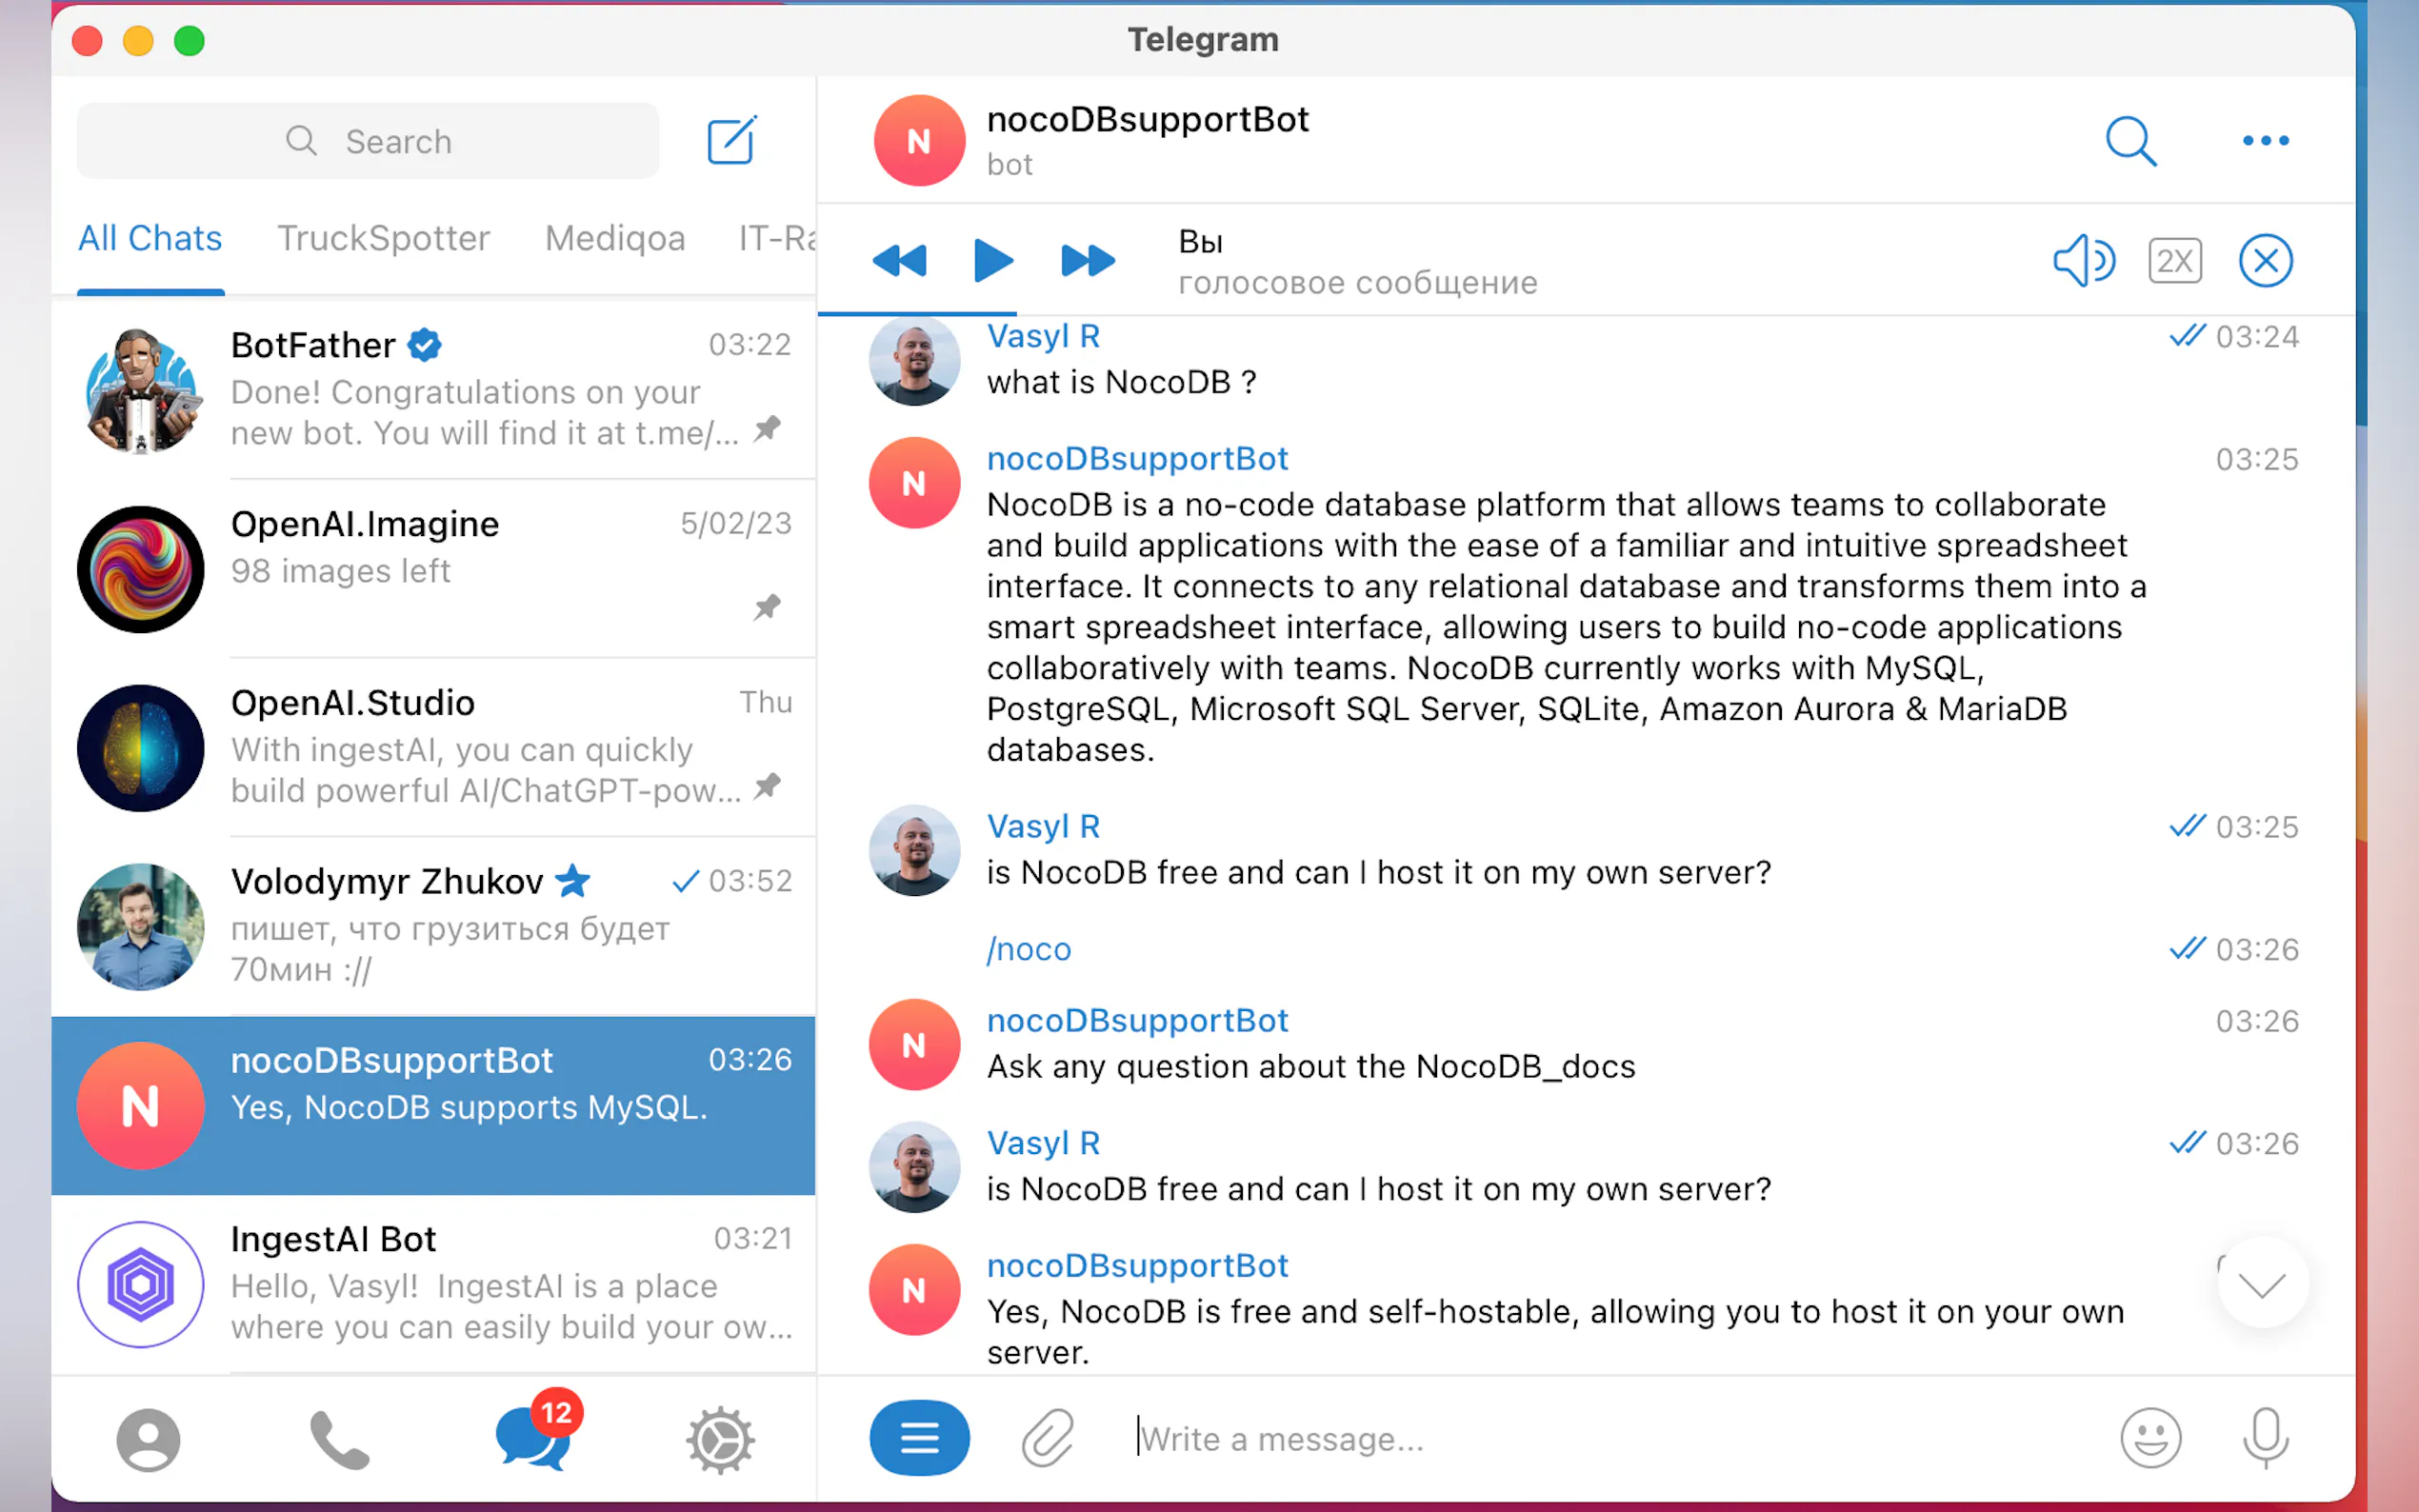This screenshot has height=1512, width=2419.
Task: Click the read checkmarks on /noco message
Action: (x=2187, y=948)
